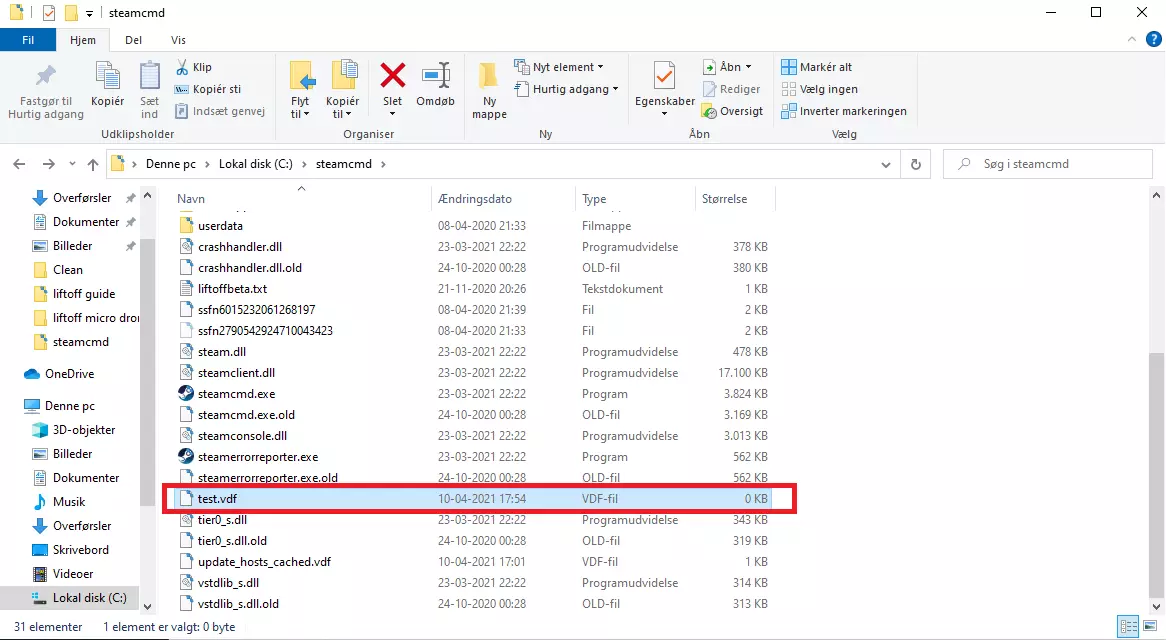
Task: Click Lokal disk (C:) in the breadcrumb
Action: pyautogui.click(x=256, y=164)
